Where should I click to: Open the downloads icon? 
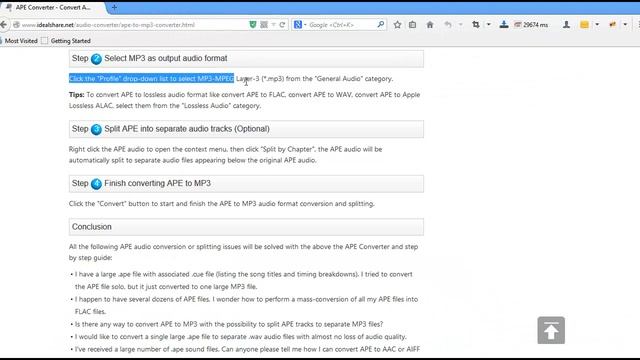[x=504, y=25]
